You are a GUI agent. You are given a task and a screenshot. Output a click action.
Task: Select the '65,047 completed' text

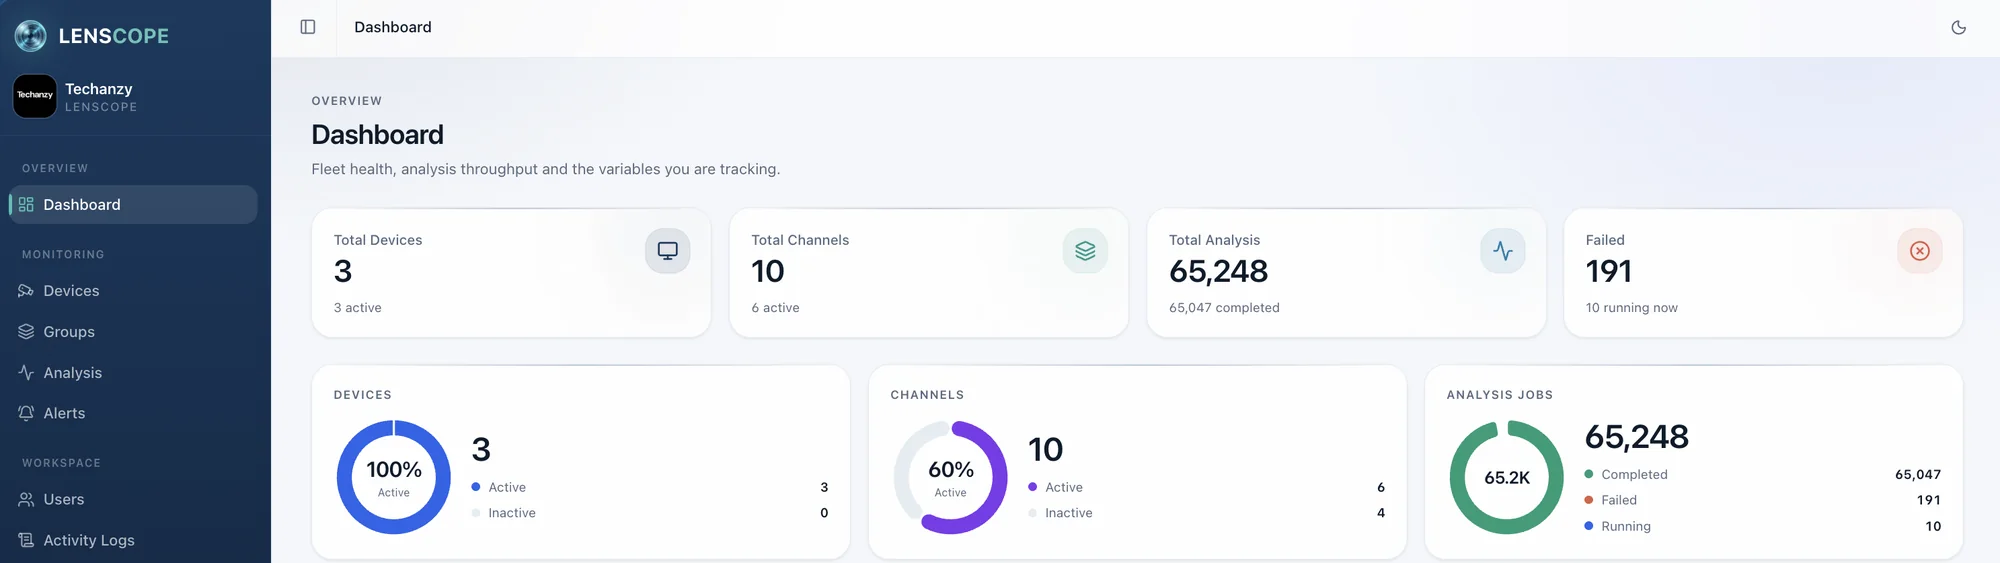(1224, 308)
